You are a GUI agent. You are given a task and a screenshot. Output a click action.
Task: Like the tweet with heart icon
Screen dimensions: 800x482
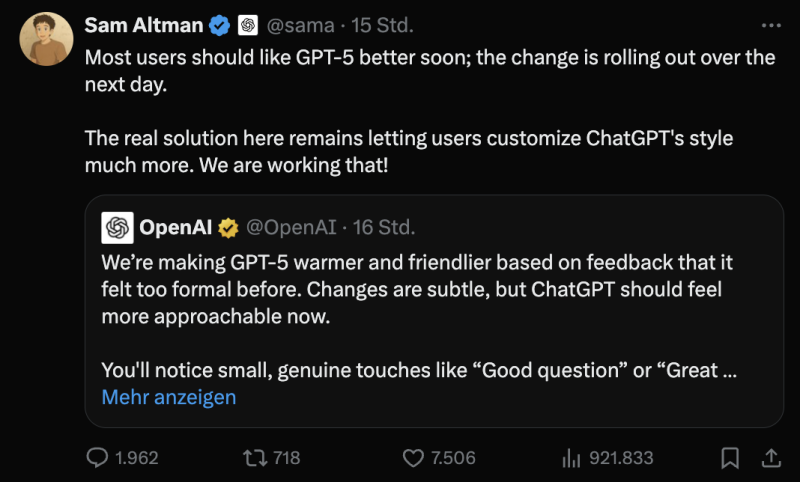click(414, 458)
